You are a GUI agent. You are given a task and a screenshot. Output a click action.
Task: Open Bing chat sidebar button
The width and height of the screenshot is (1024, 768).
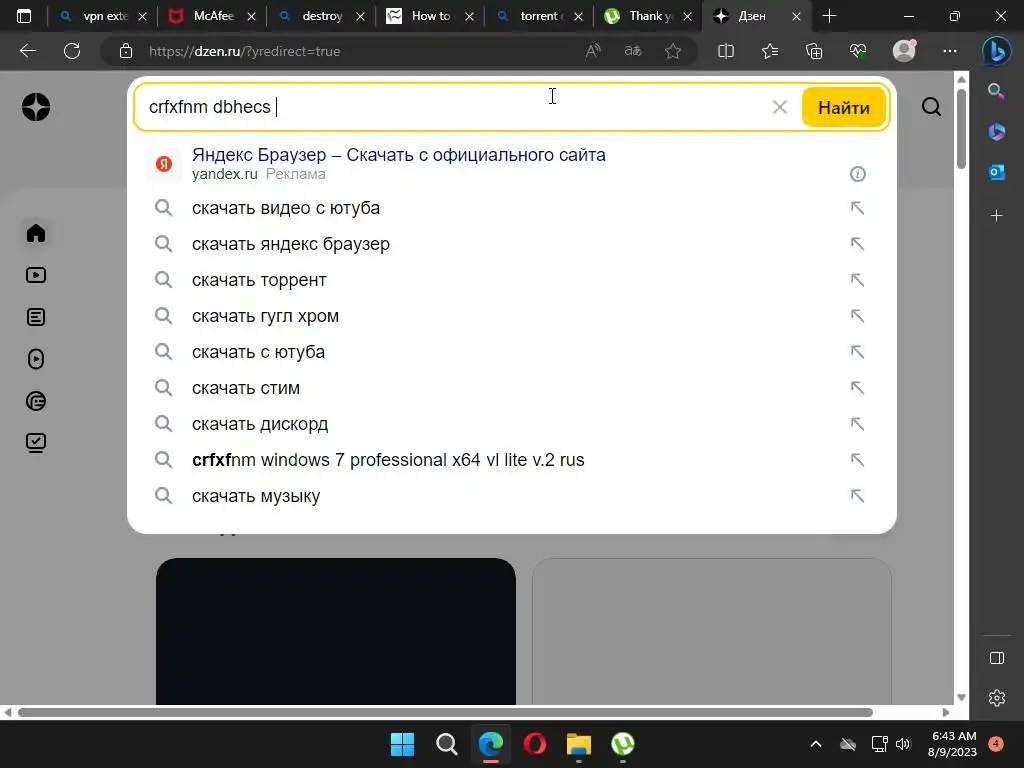(997, 52)
